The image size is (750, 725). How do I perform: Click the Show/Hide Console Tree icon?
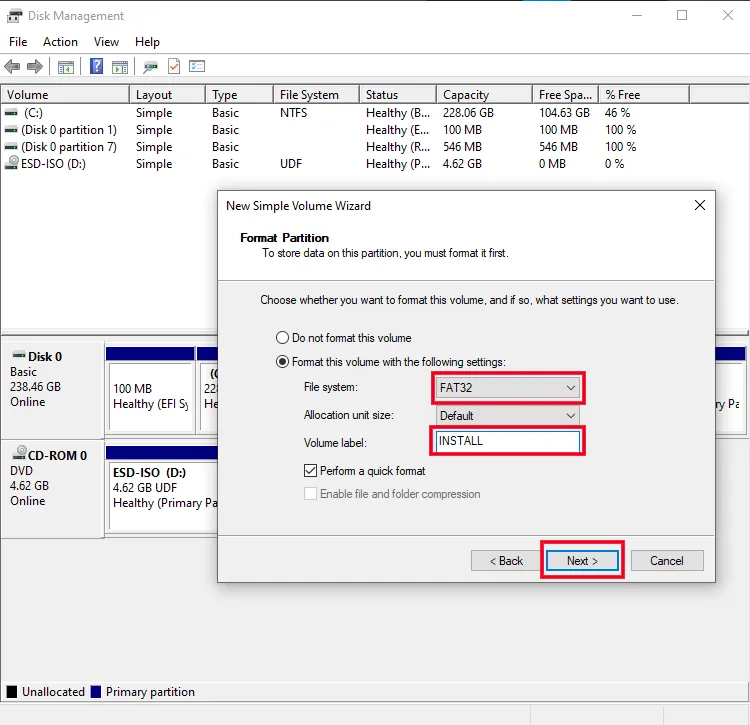(x=66, y=67)
